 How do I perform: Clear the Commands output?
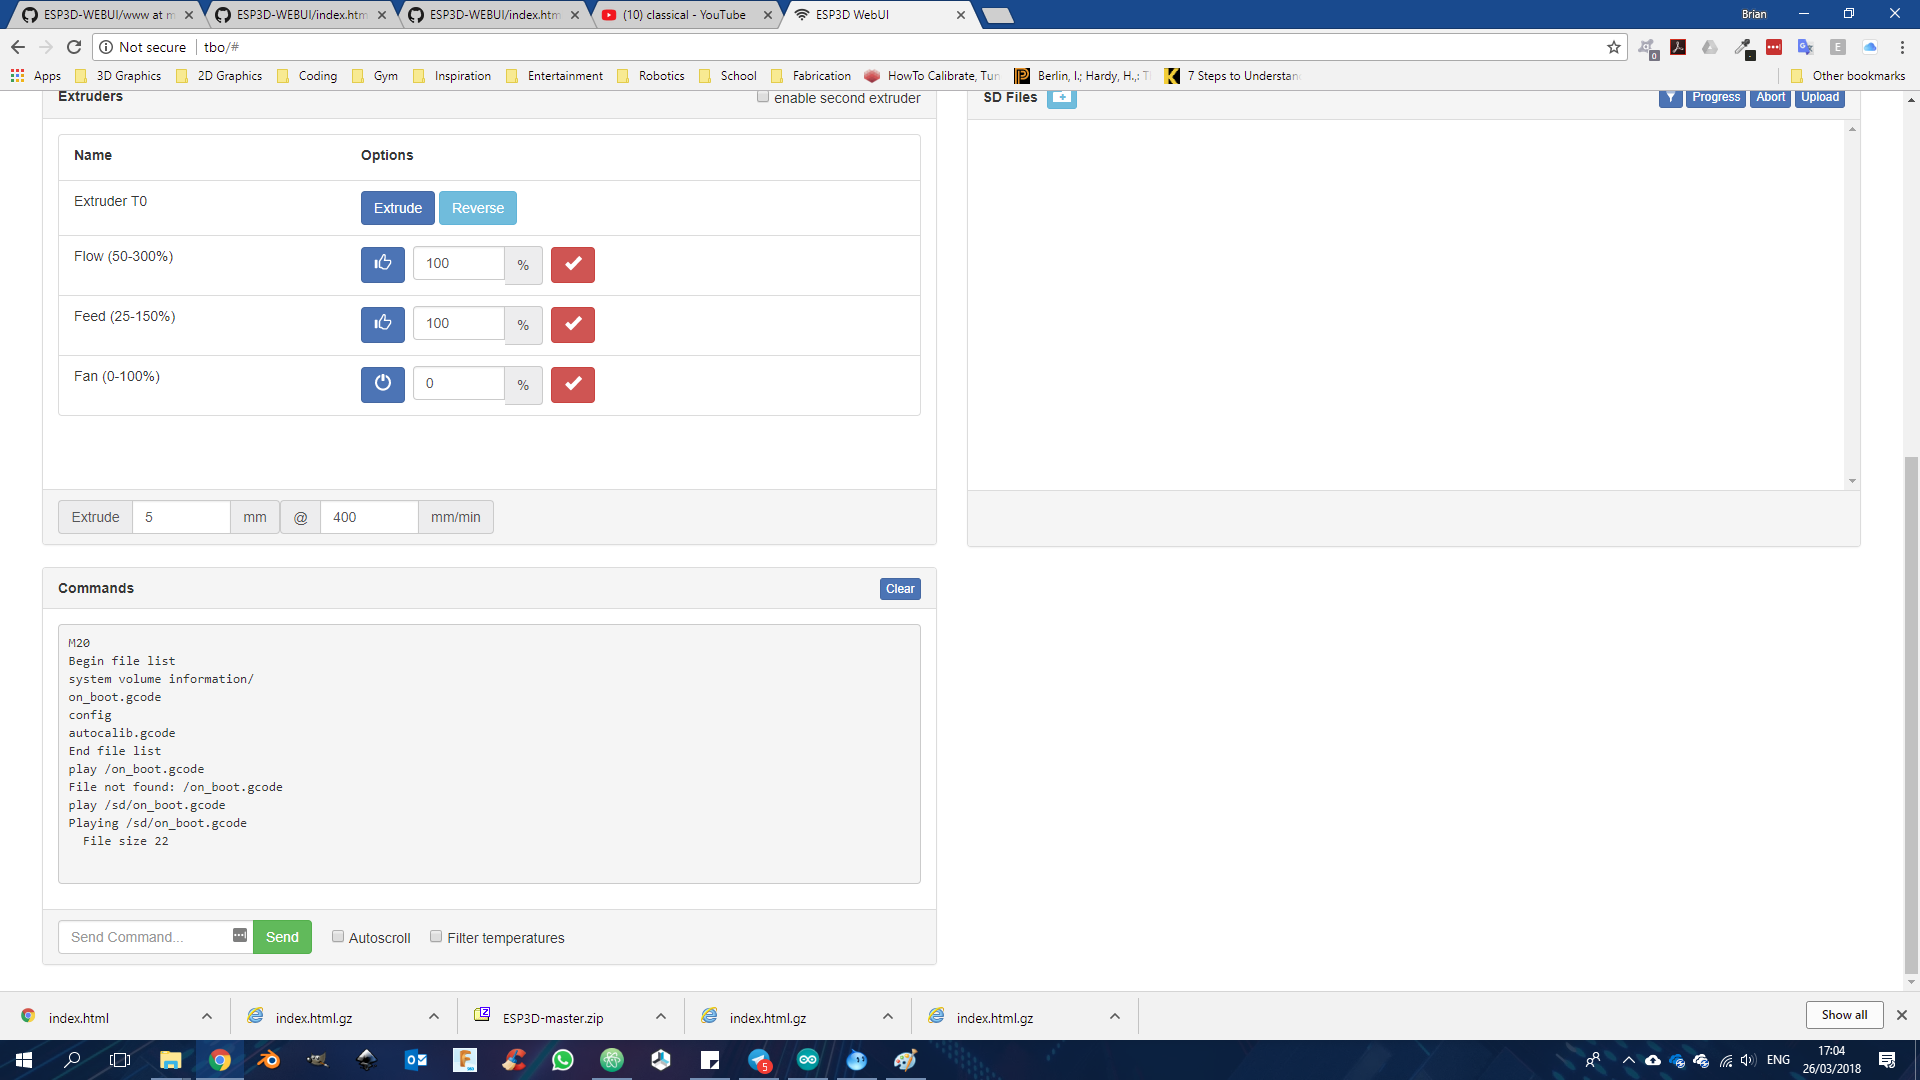click(899, 589)
